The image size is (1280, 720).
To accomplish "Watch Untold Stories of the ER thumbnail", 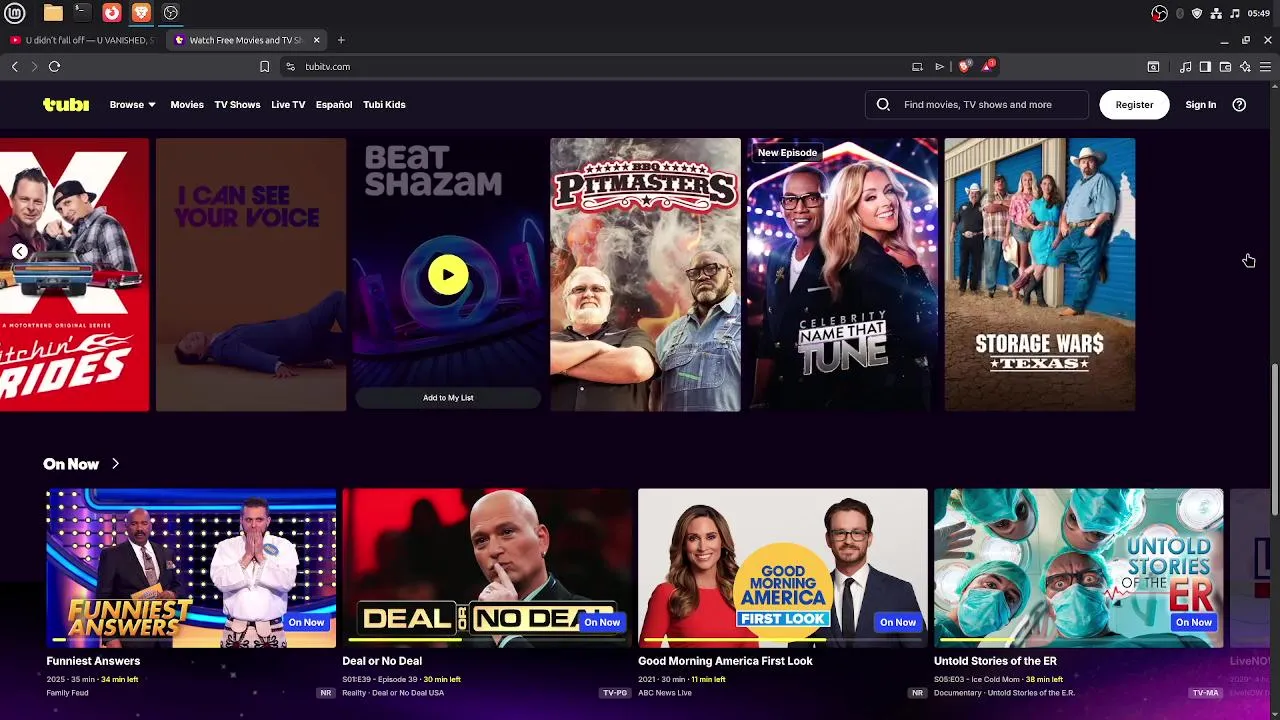I will [1079, 568].
